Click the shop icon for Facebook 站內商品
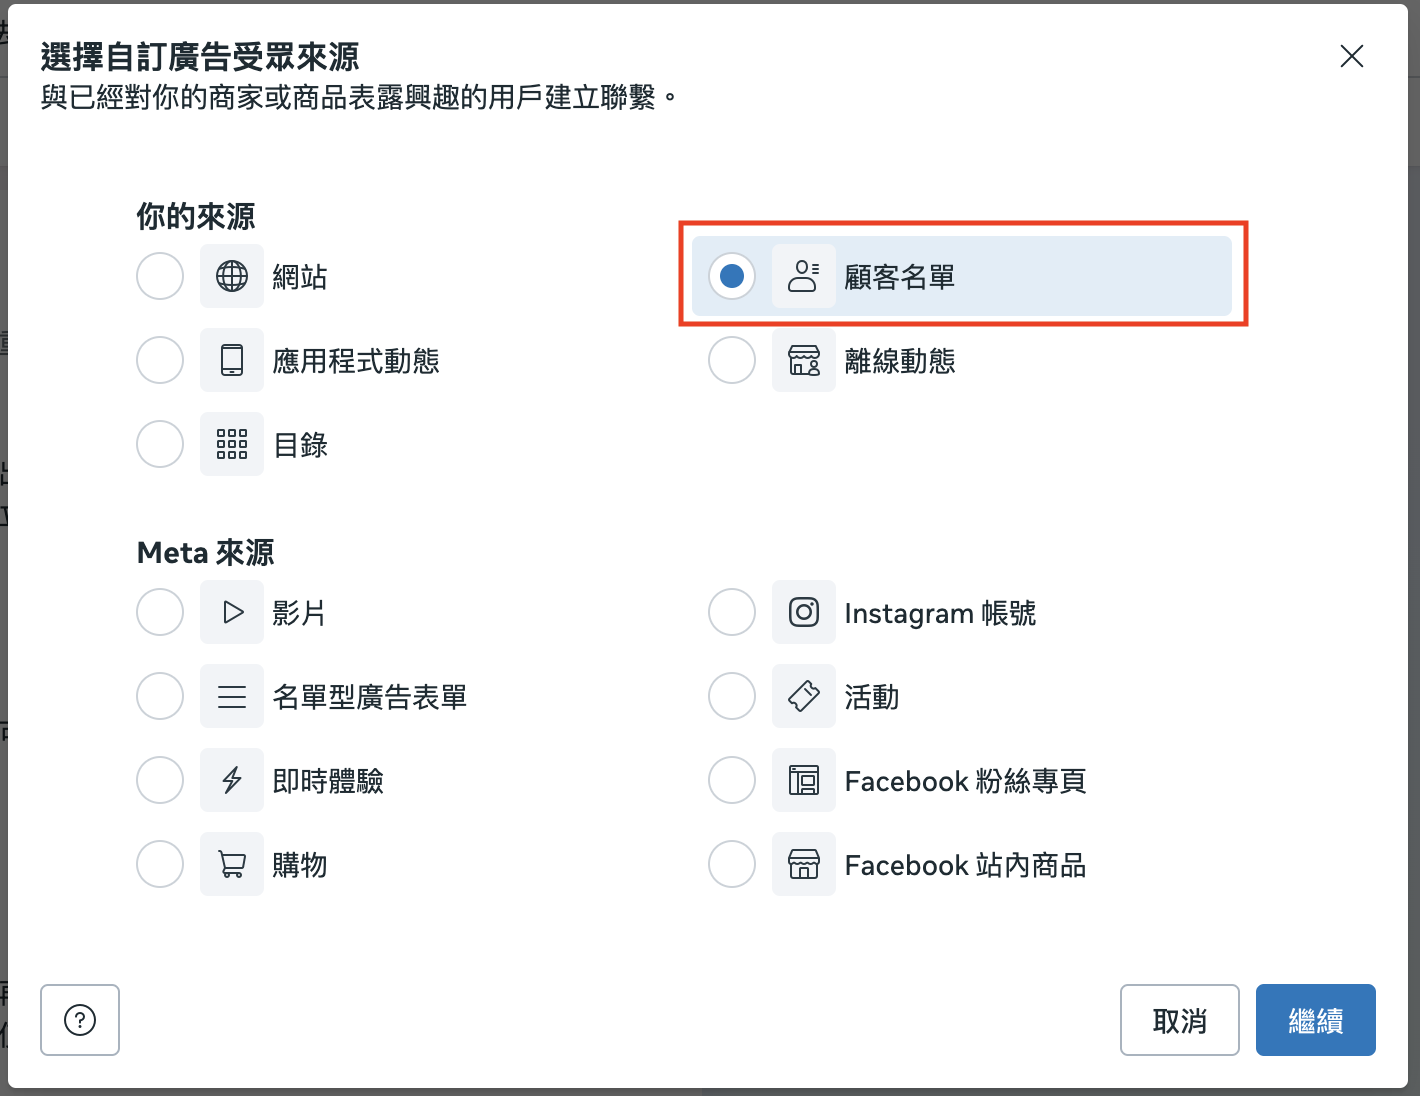This screenshot has height=1096, width=1420. click(804, 864)
